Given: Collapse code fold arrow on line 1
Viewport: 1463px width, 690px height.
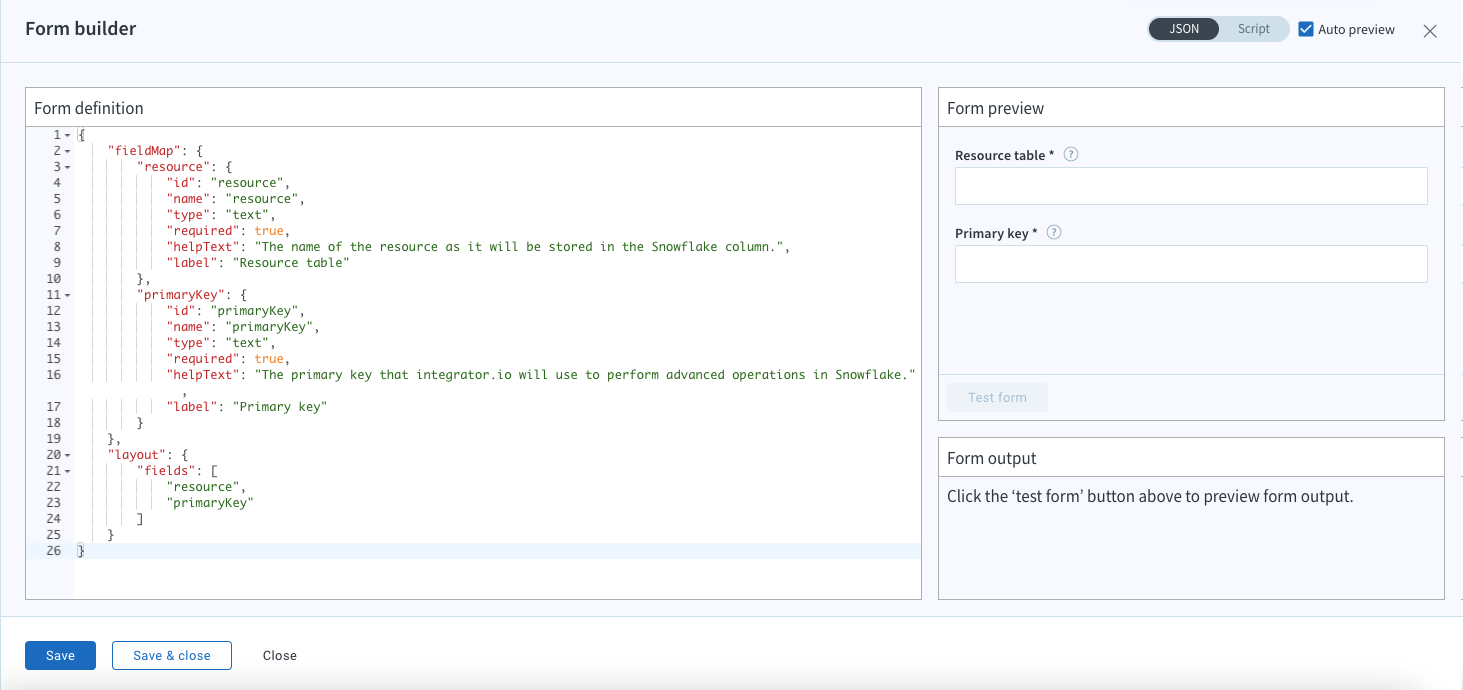Looking at the screenshot, I should pos(67,135).
